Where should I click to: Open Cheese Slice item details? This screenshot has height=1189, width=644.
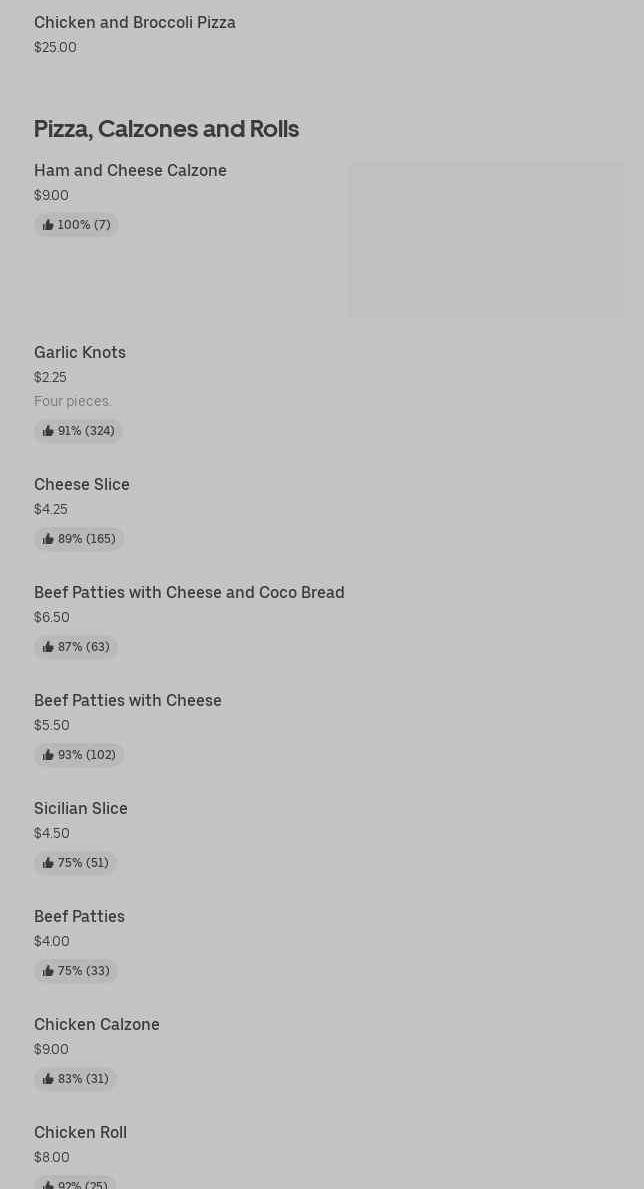pyautogui.click(x=82, y=485)
